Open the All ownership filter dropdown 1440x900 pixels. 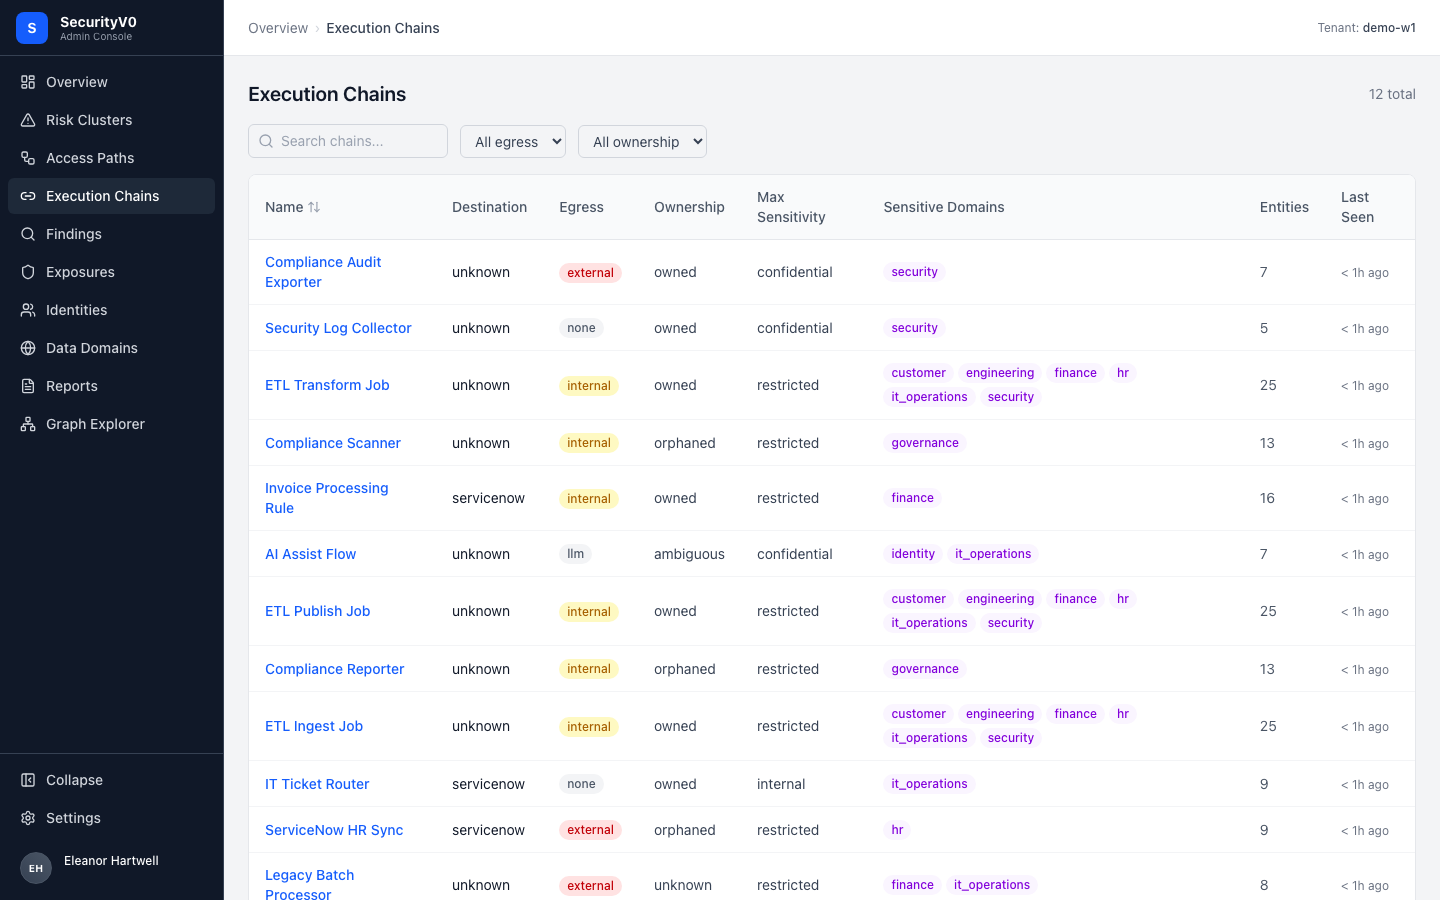(642, 141)
